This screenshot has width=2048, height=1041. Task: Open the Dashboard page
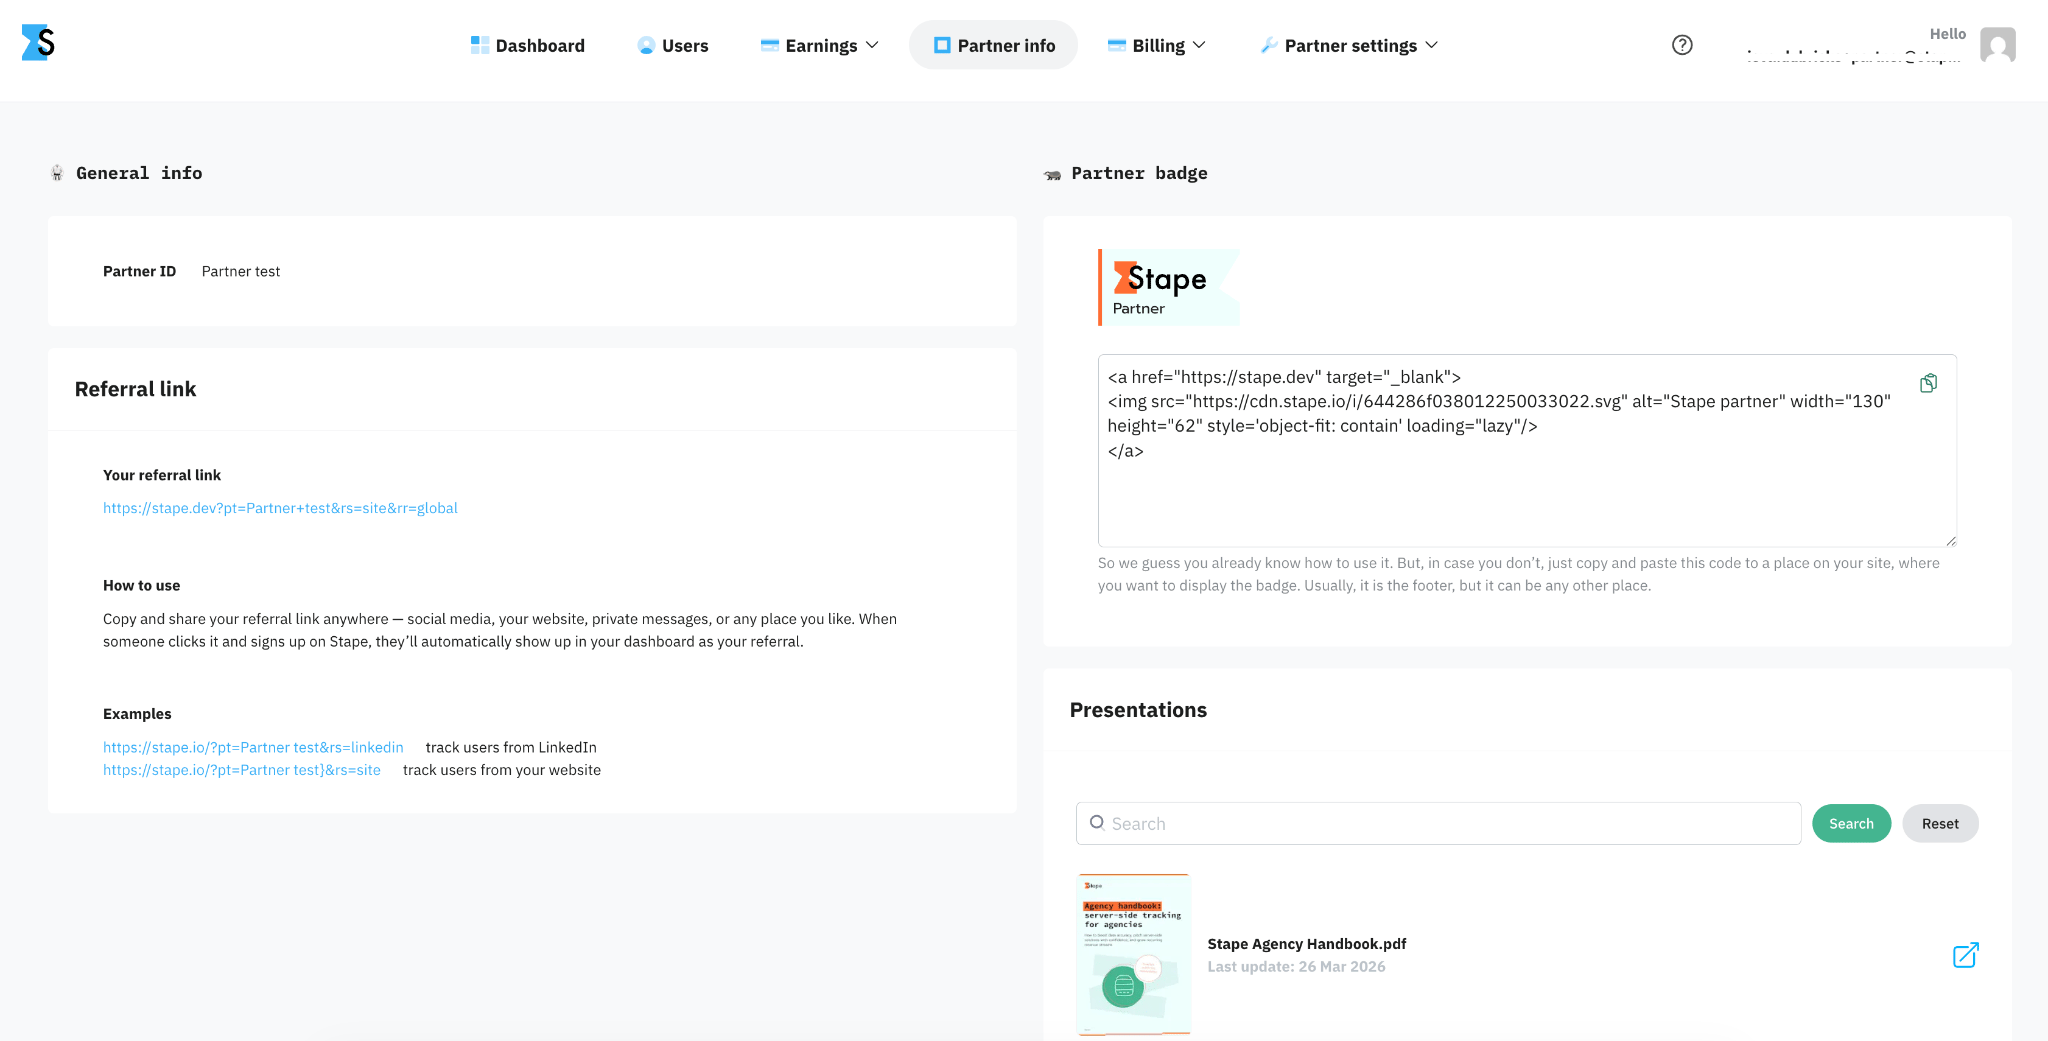pos(528,45)
